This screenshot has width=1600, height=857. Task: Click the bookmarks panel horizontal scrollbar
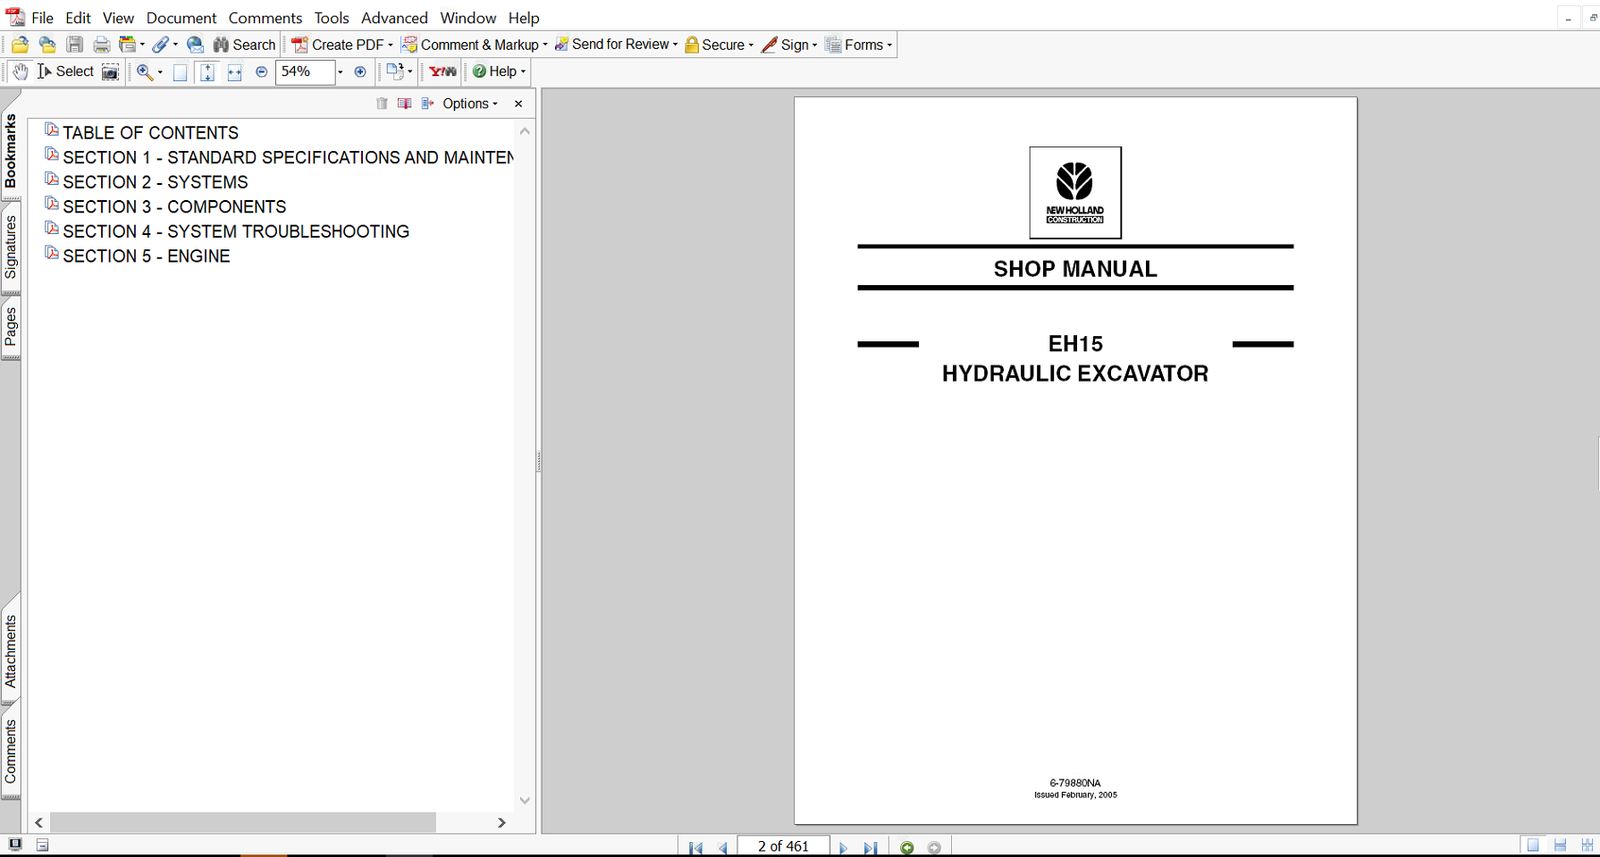point(243,822)
